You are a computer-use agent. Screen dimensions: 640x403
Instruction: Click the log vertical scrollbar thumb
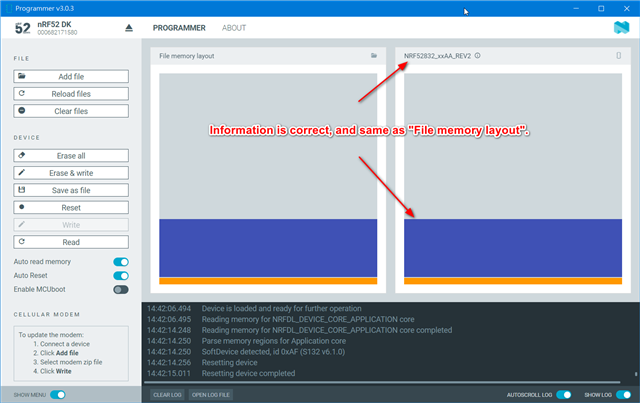click(x=636, y=374)
